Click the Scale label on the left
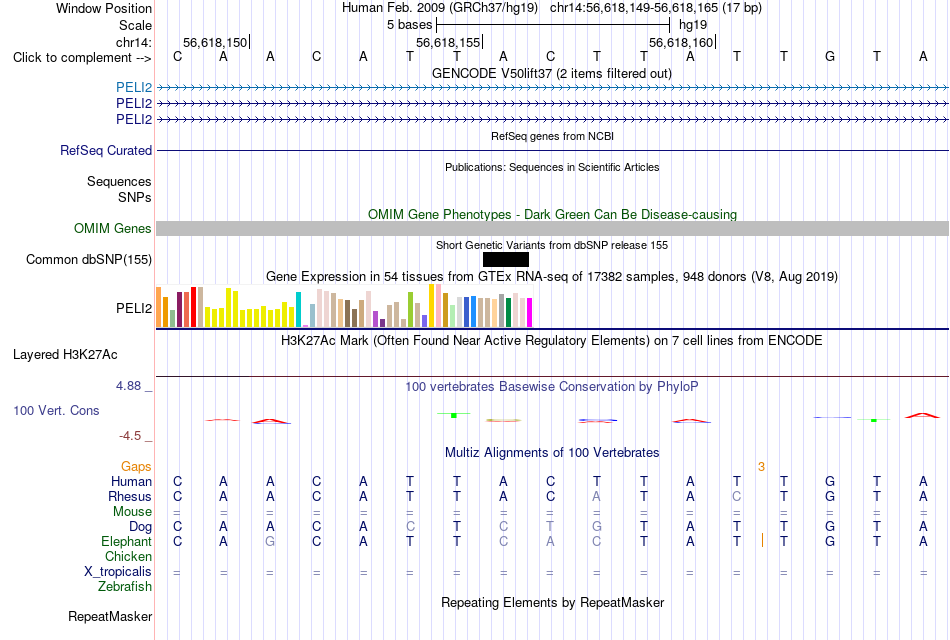The image size is (950, 640). (x=136, y=25)
